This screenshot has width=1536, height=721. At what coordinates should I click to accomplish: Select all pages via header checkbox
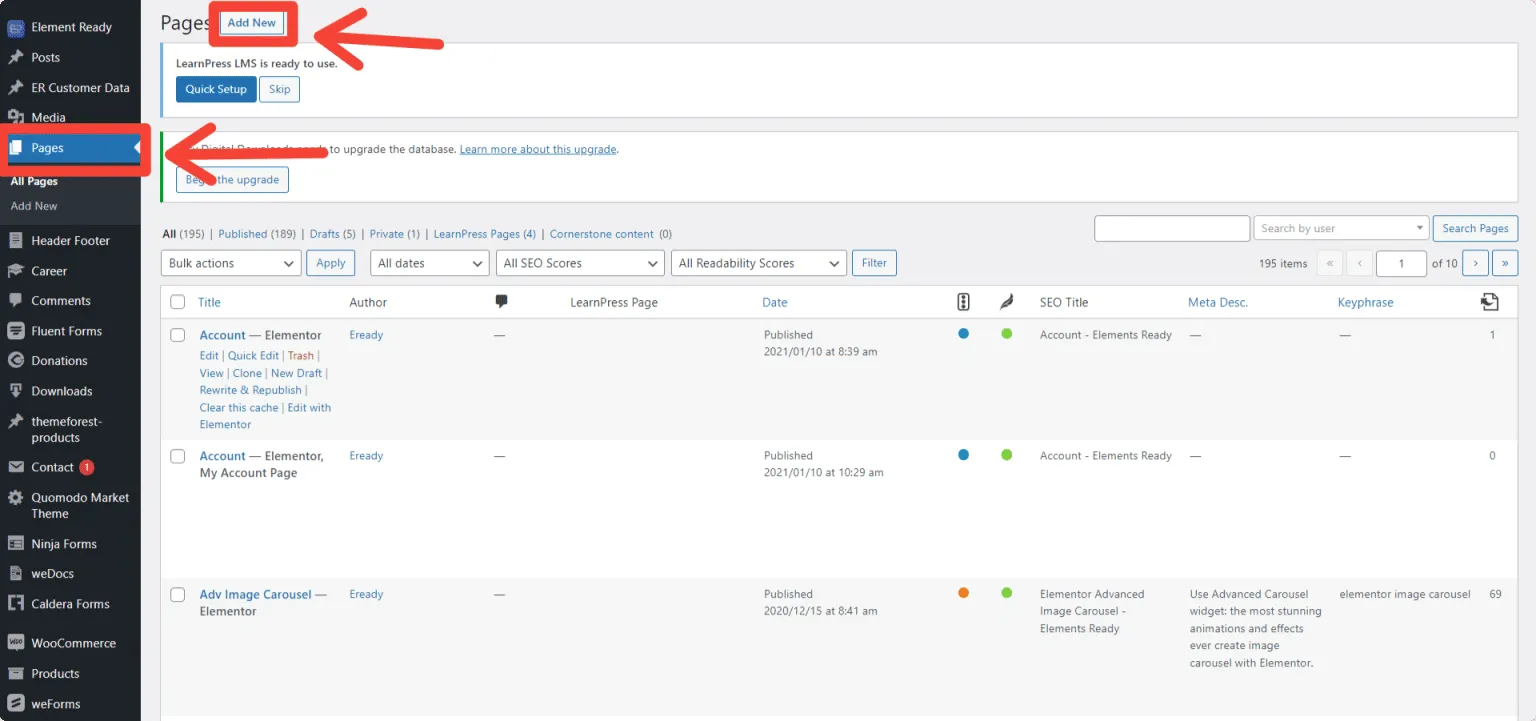click(177, 301)
